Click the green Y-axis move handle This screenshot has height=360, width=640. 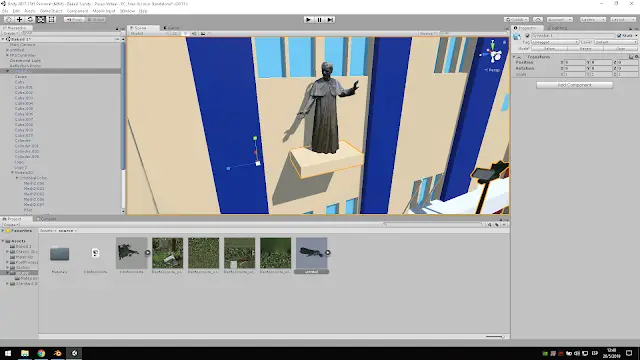click(255, 139)
